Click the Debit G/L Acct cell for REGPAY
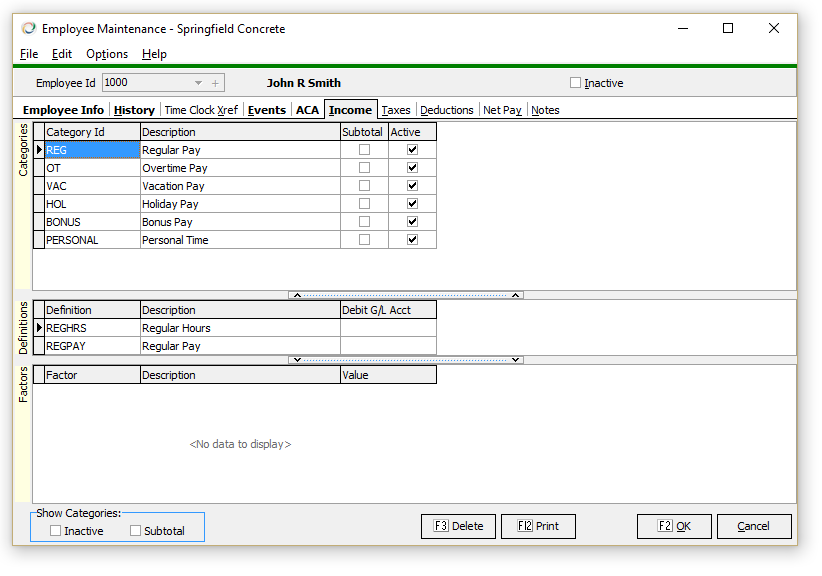 tap(388, 346)
